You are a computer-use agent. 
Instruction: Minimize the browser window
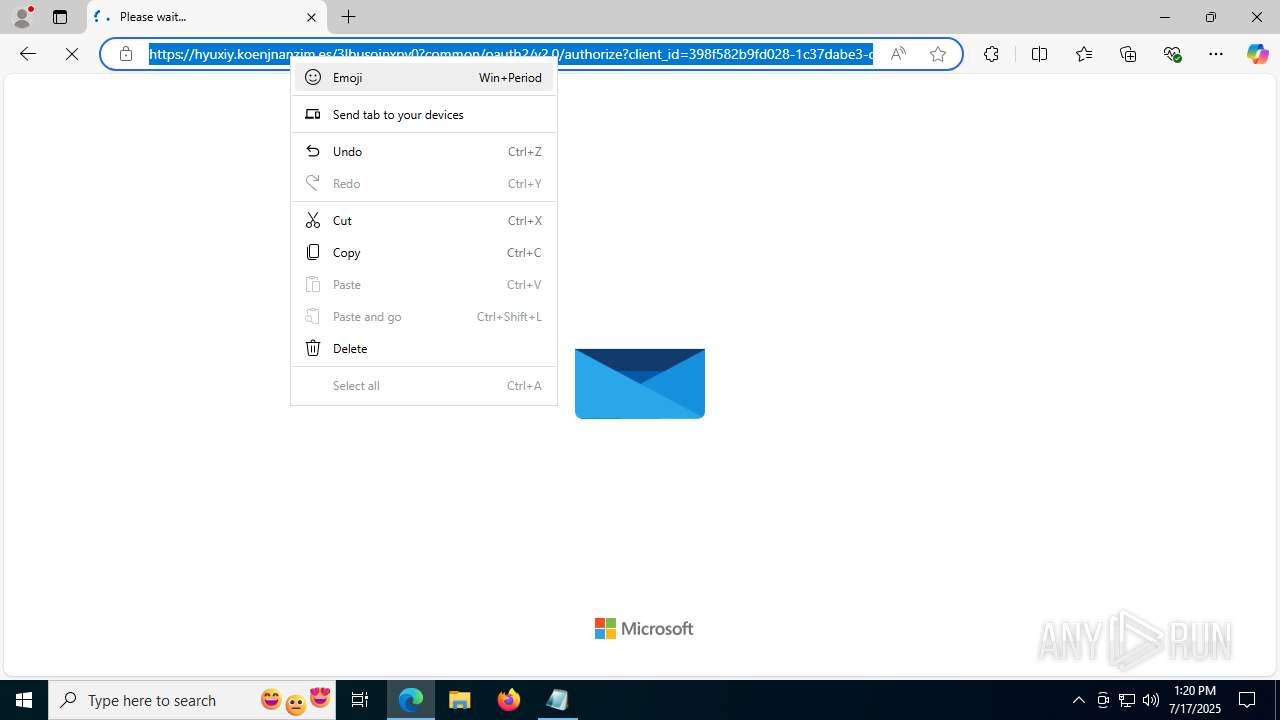[1164, 17]
